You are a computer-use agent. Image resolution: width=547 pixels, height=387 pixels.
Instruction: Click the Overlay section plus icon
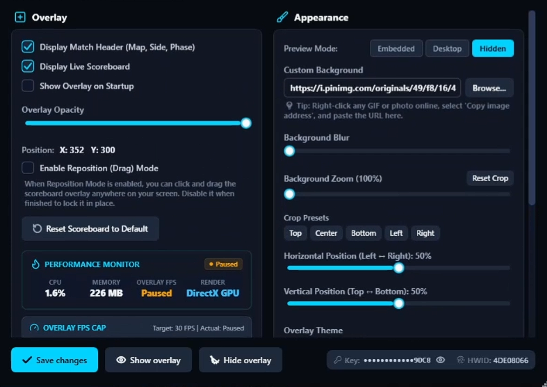[x=20, y=17]
